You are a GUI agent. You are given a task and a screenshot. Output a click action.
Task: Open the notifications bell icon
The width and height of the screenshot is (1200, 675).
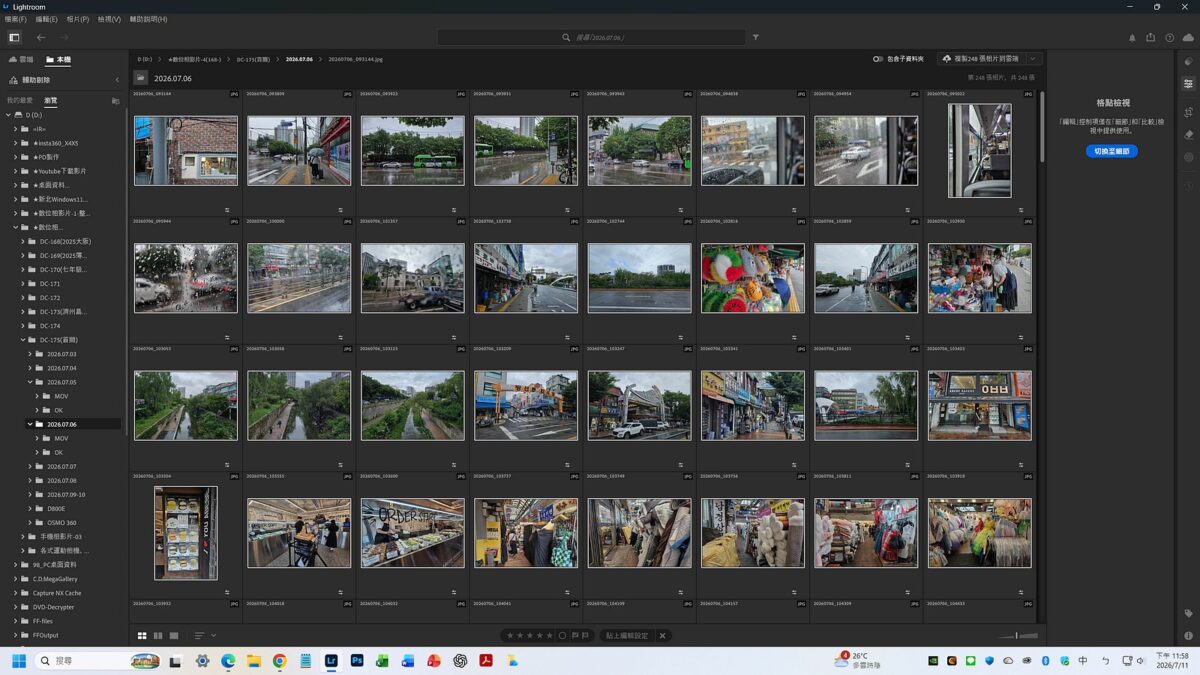1132,38
